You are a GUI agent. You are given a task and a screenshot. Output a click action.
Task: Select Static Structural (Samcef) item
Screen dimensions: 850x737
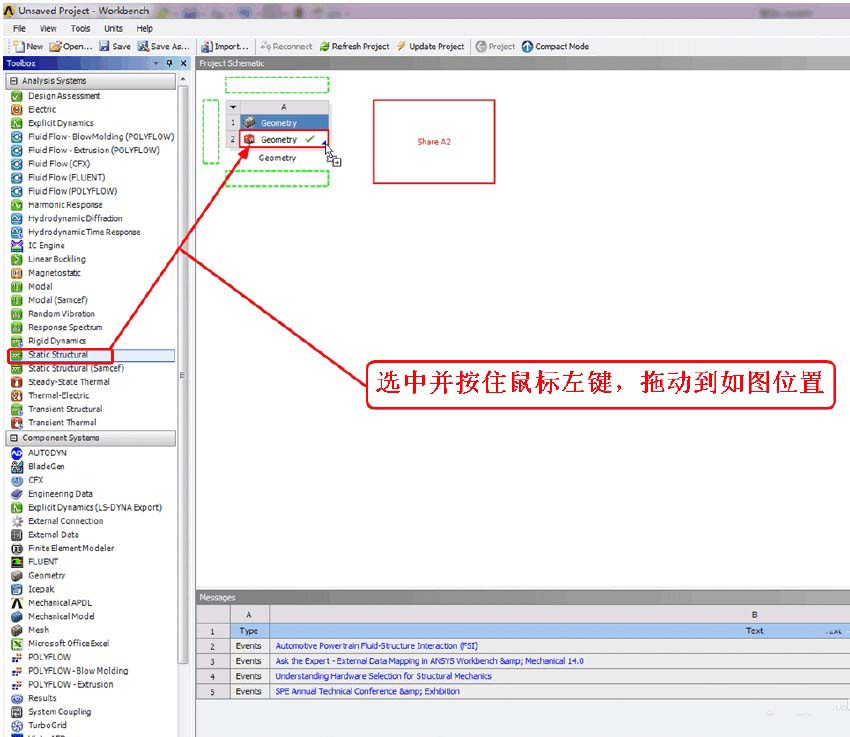(x=76, y=368)
